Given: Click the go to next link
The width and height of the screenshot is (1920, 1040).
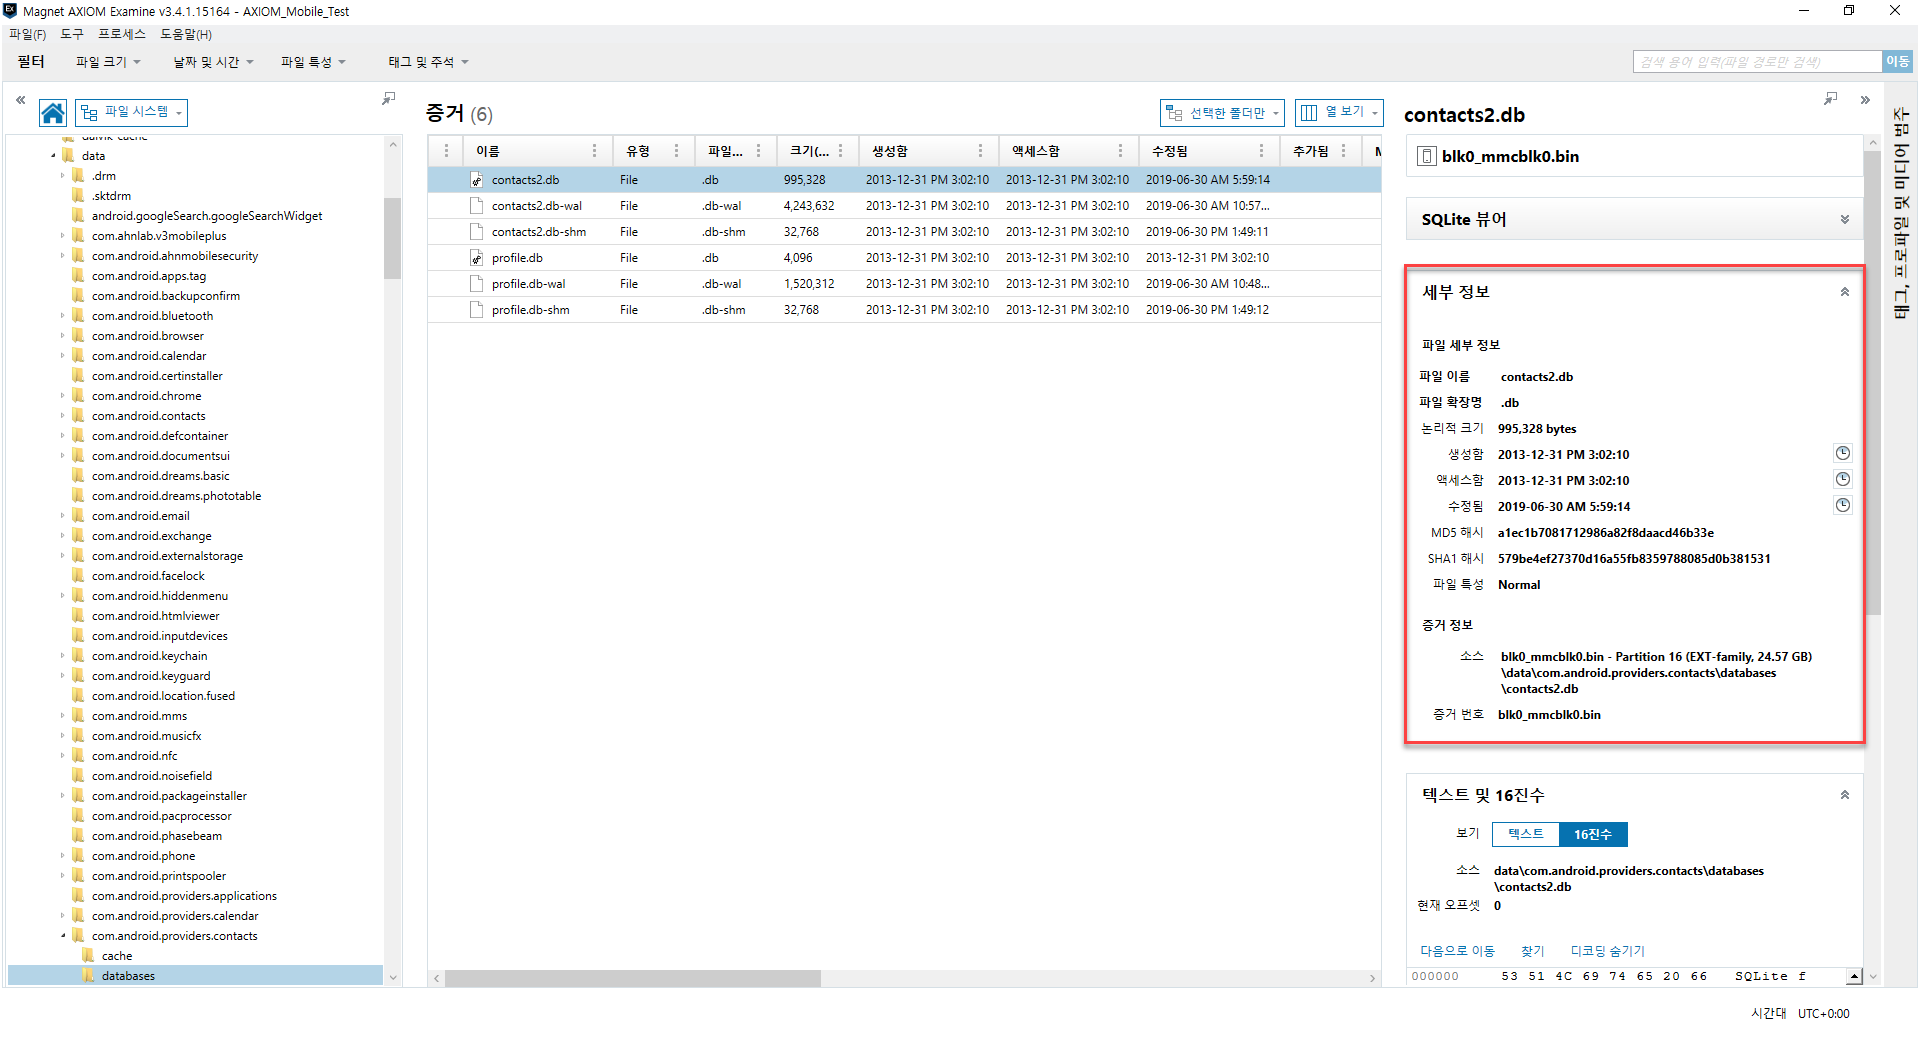Looking at the screenshot, I should [1457, 951].
